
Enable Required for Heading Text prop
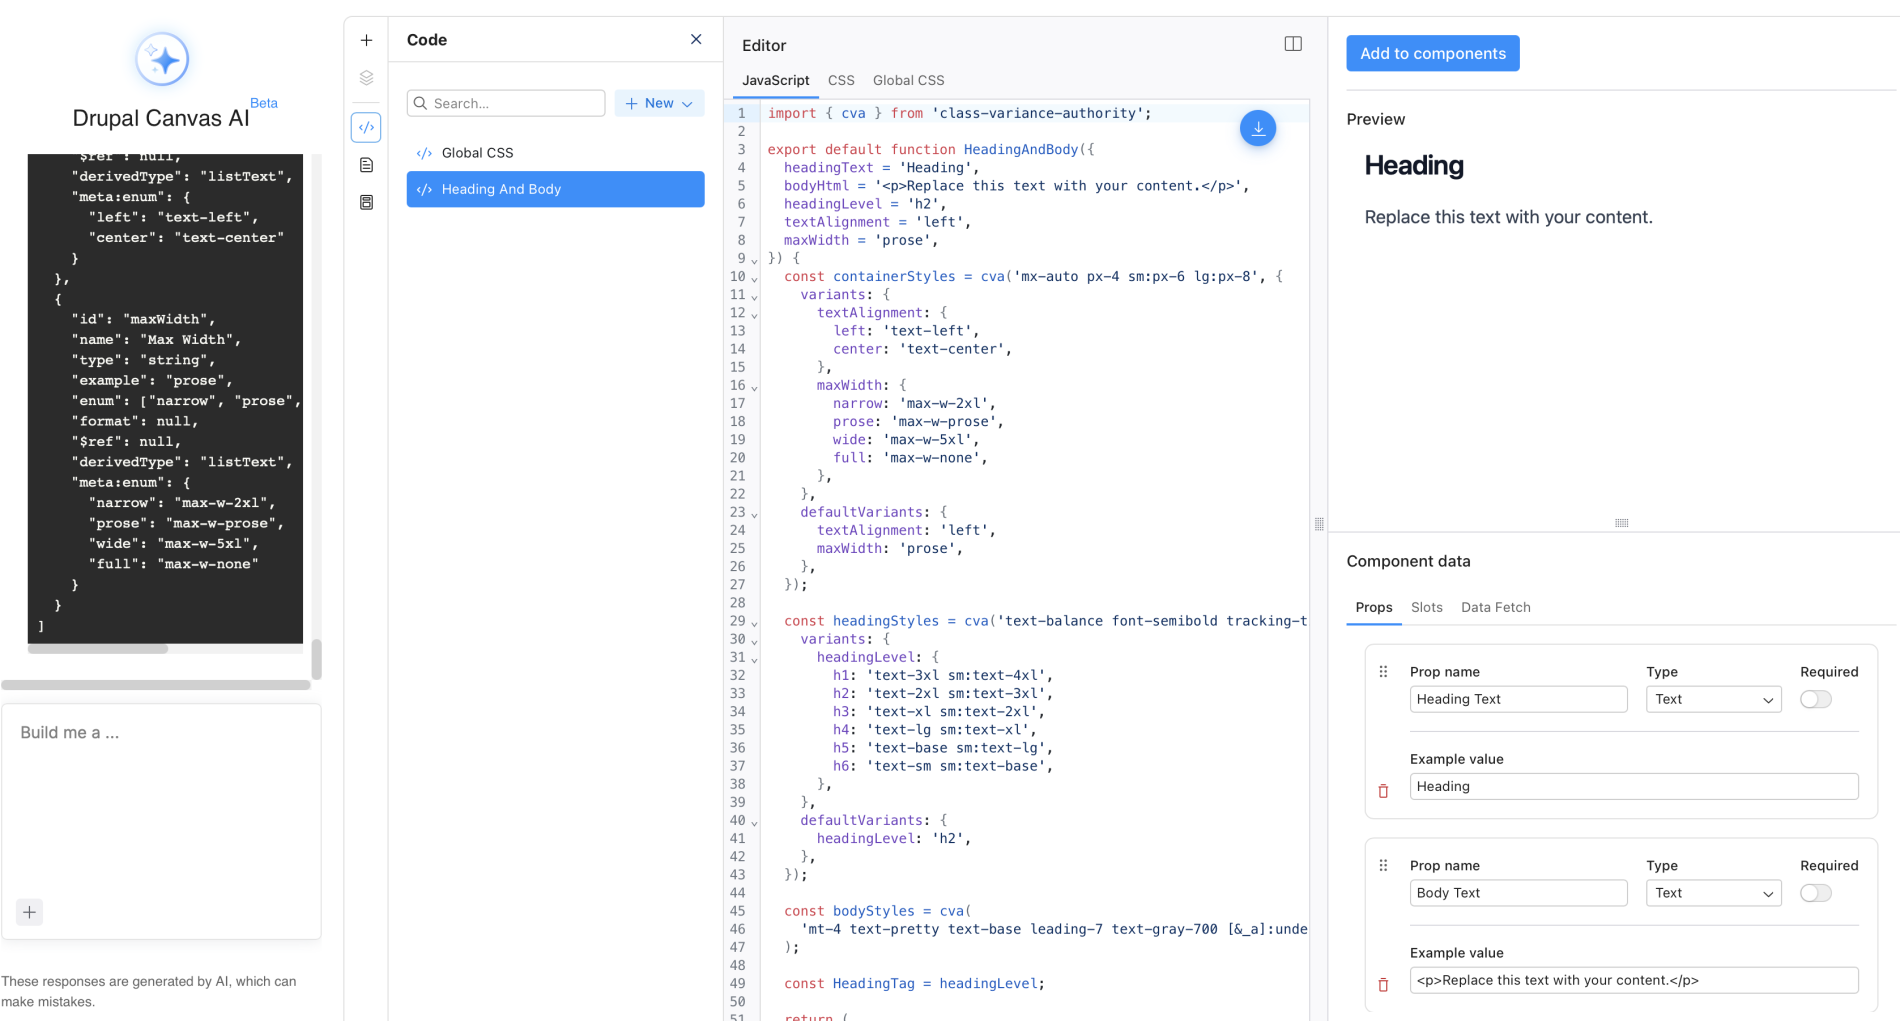pyautogui.click(x=1816, y=699)
